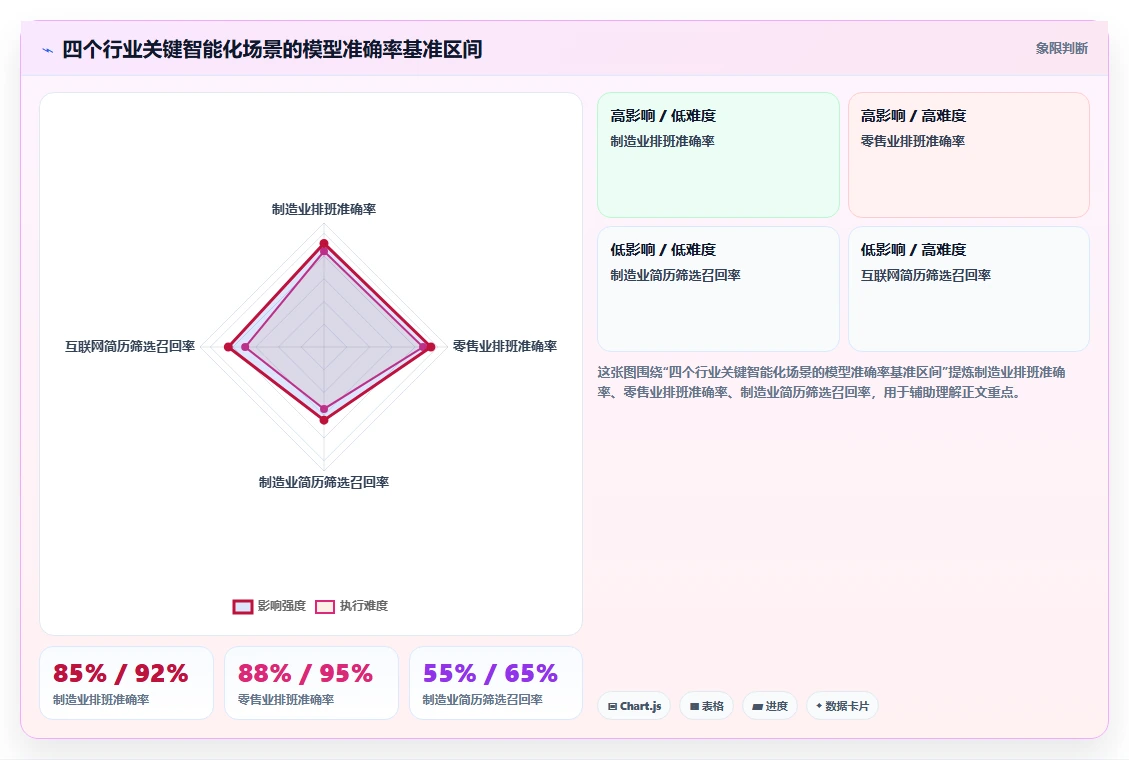This screenshot has width=1129, height=760.
Task: Open the 高影响 / 低难度 quadrant card
Action: click(x=718, y=155)
